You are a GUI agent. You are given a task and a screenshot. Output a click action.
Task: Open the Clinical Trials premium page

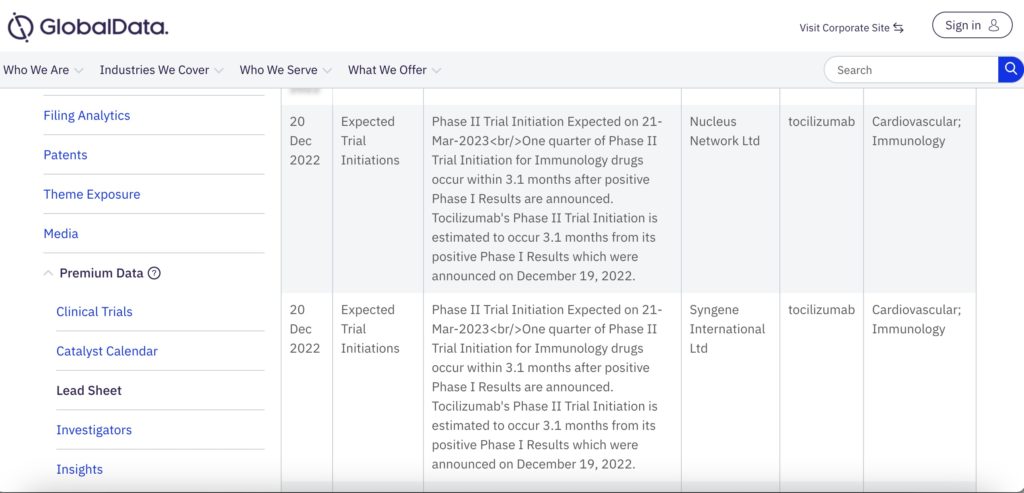tap(94, 312)
